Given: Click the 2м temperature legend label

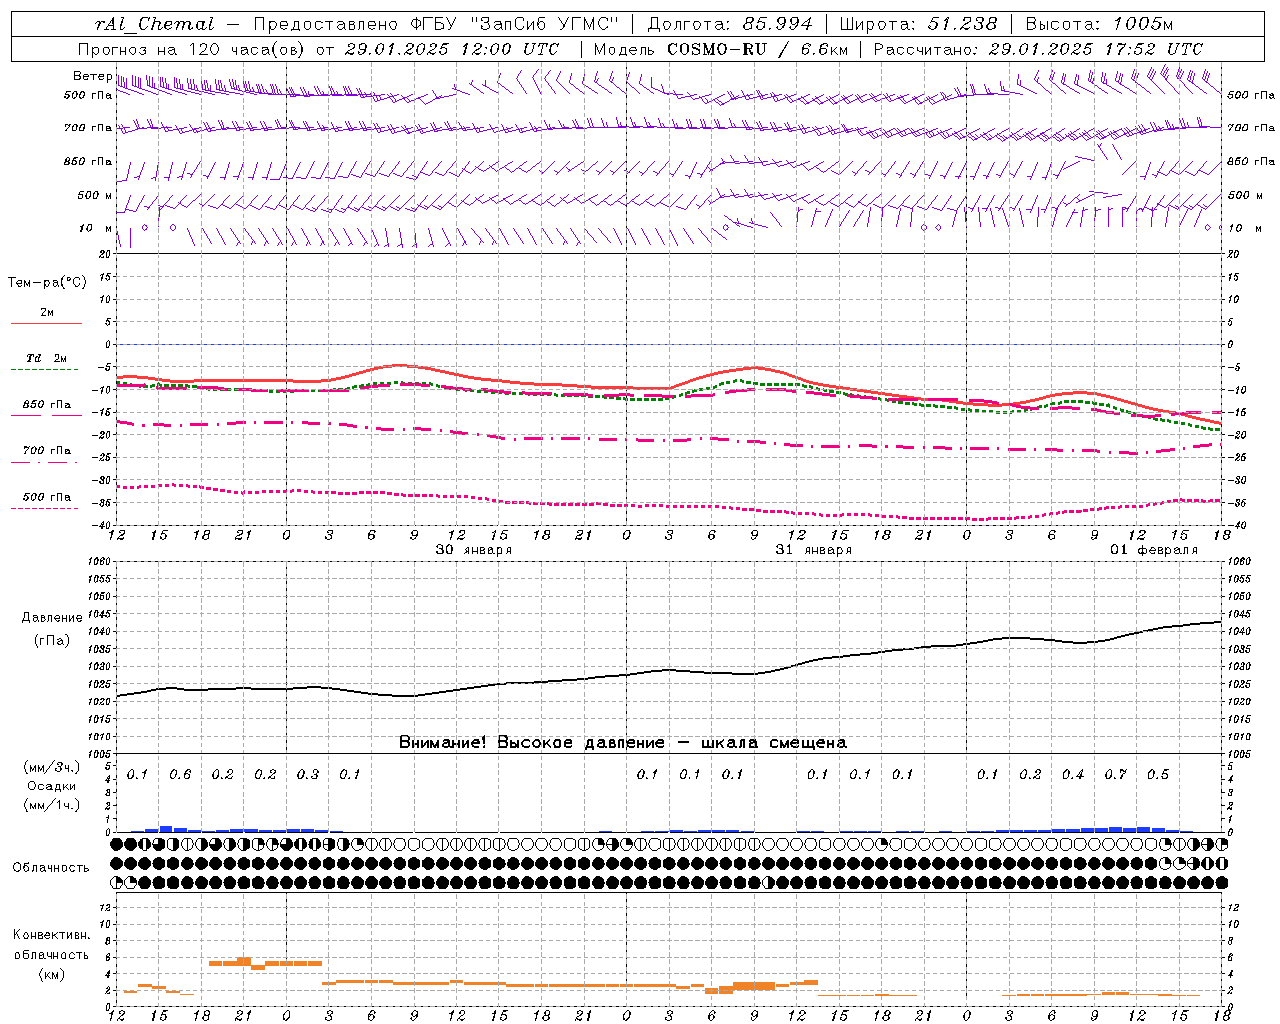Looking at the screenshot, I should [47, 313].
